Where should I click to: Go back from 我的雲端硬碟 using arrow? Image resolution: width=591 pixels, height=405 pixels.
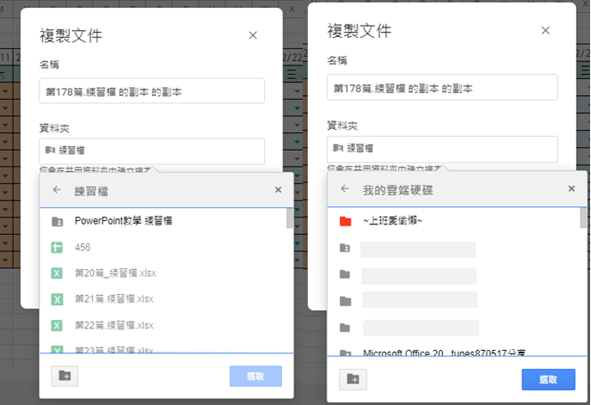pos(345,189)
